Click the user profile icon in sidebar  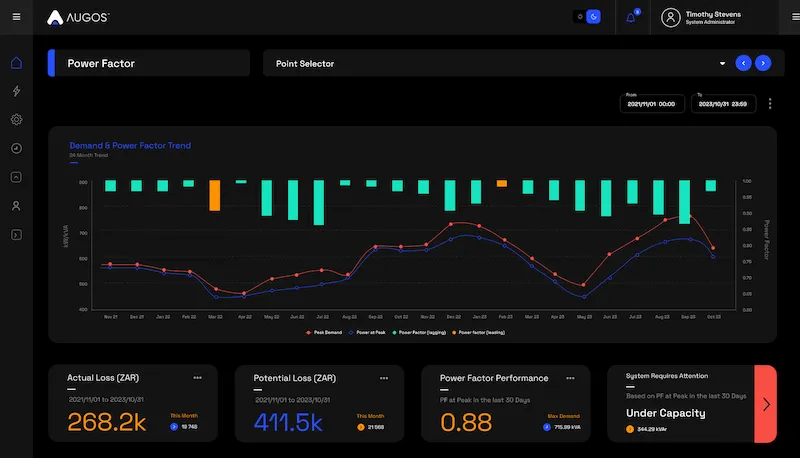[x=16, y=206]
